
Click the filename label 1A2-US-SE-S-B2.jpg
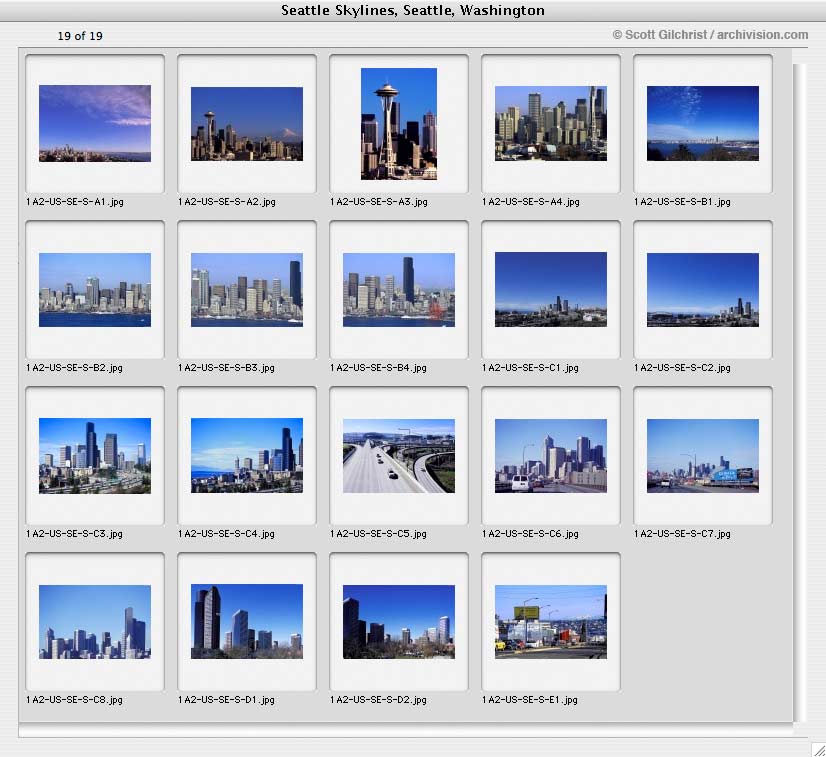[x=74, y=368]
